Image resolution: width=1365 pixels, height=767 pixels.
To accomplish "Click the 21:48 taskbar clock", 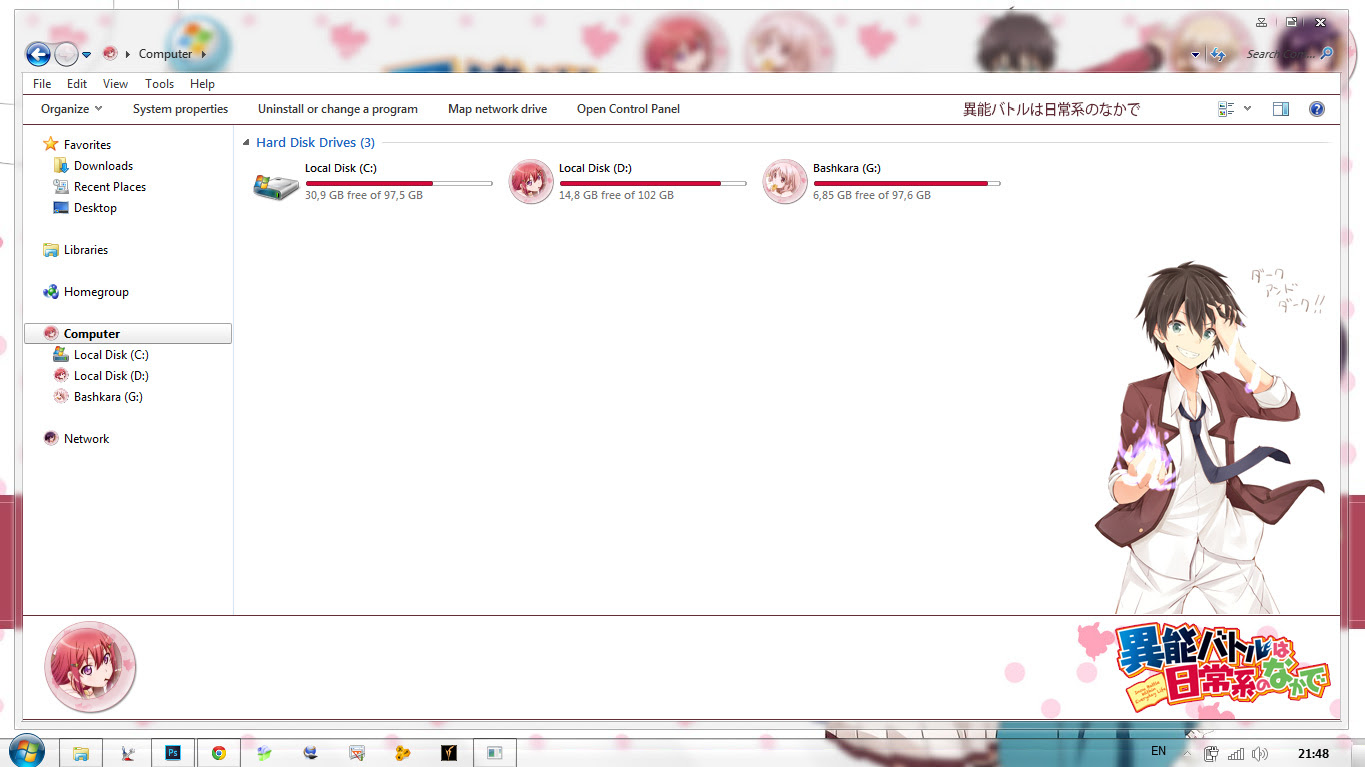I will click(x=1313, y=754).
